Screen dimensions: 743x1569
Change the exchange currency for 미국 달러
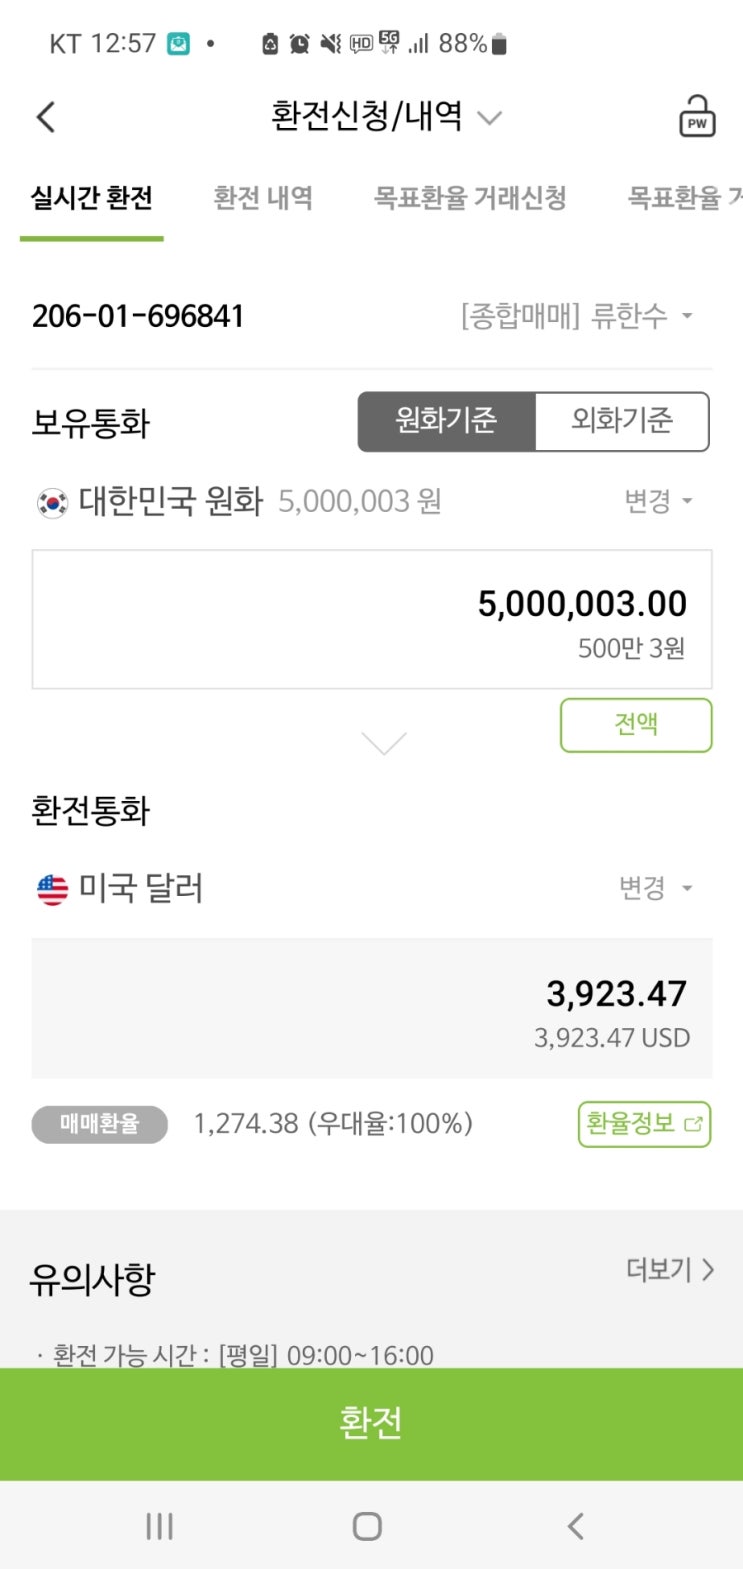coord(655,888)
